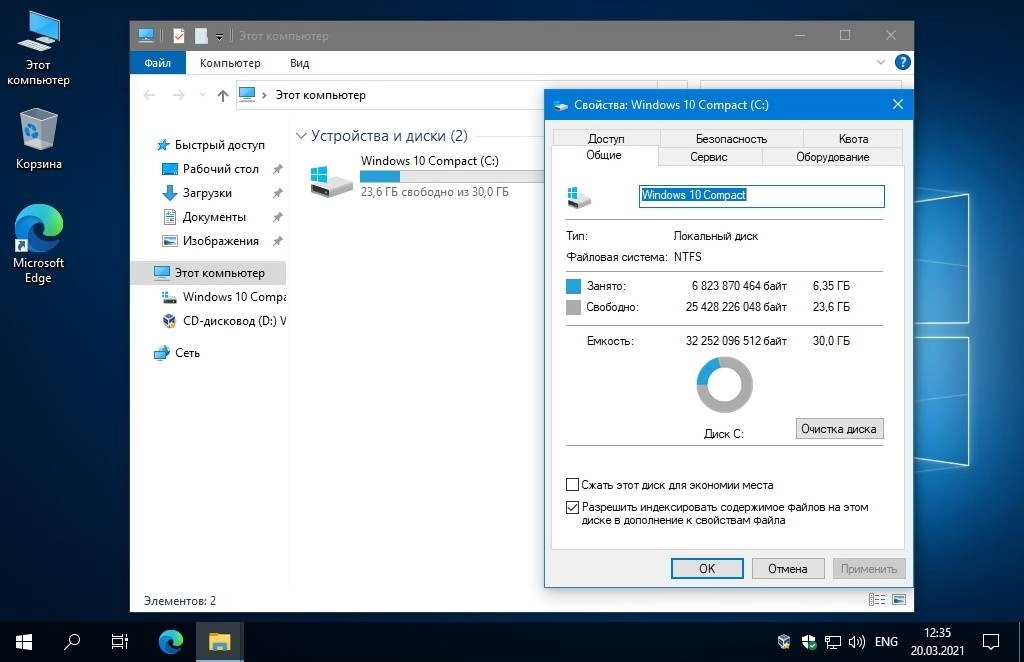This screenshot has width=1024, height=662.
Task: Open Edge from the taskbar
Action: [x=171, y=642]
